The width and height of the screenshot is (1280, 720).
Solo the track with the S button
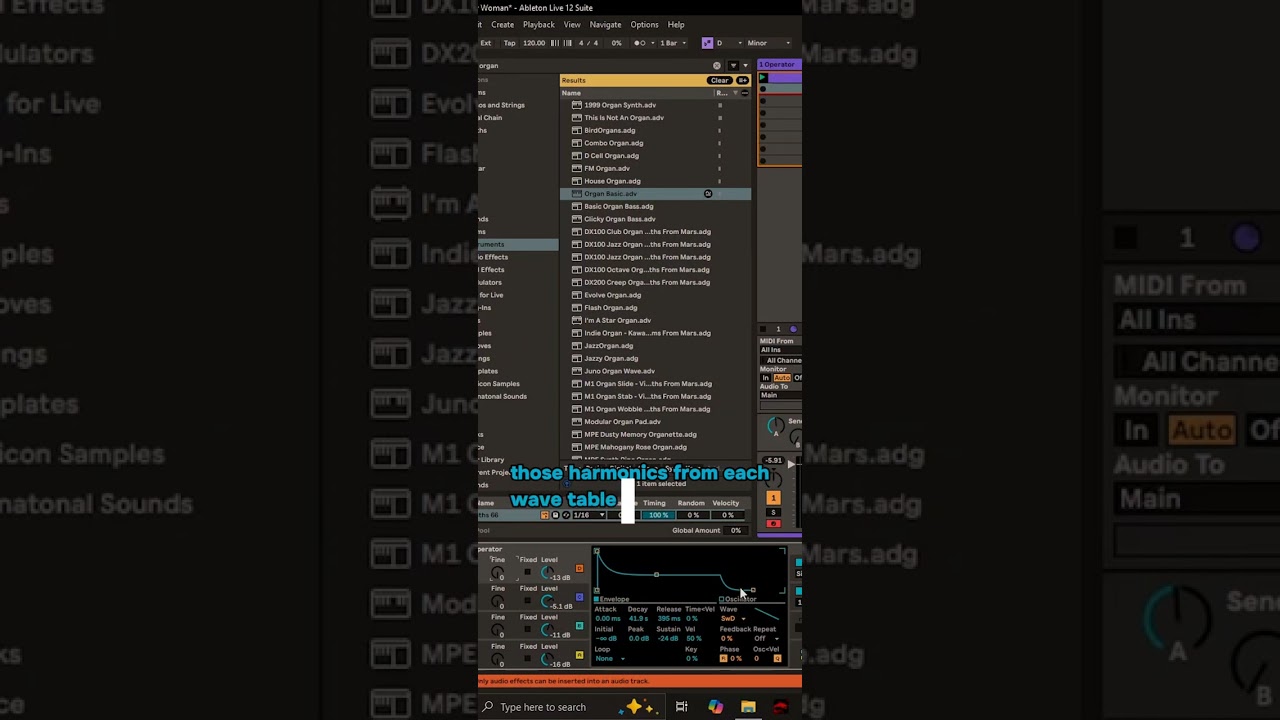[773, 512]
